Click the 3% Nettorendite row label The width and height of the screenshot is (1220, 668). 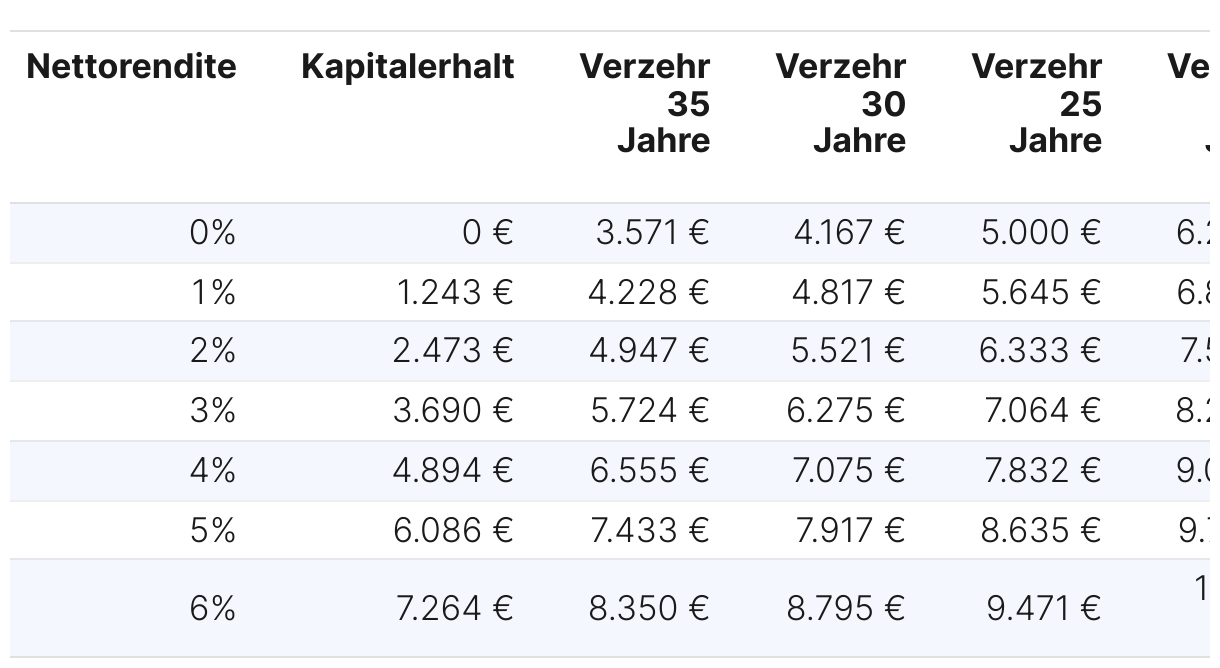(213, 411)
